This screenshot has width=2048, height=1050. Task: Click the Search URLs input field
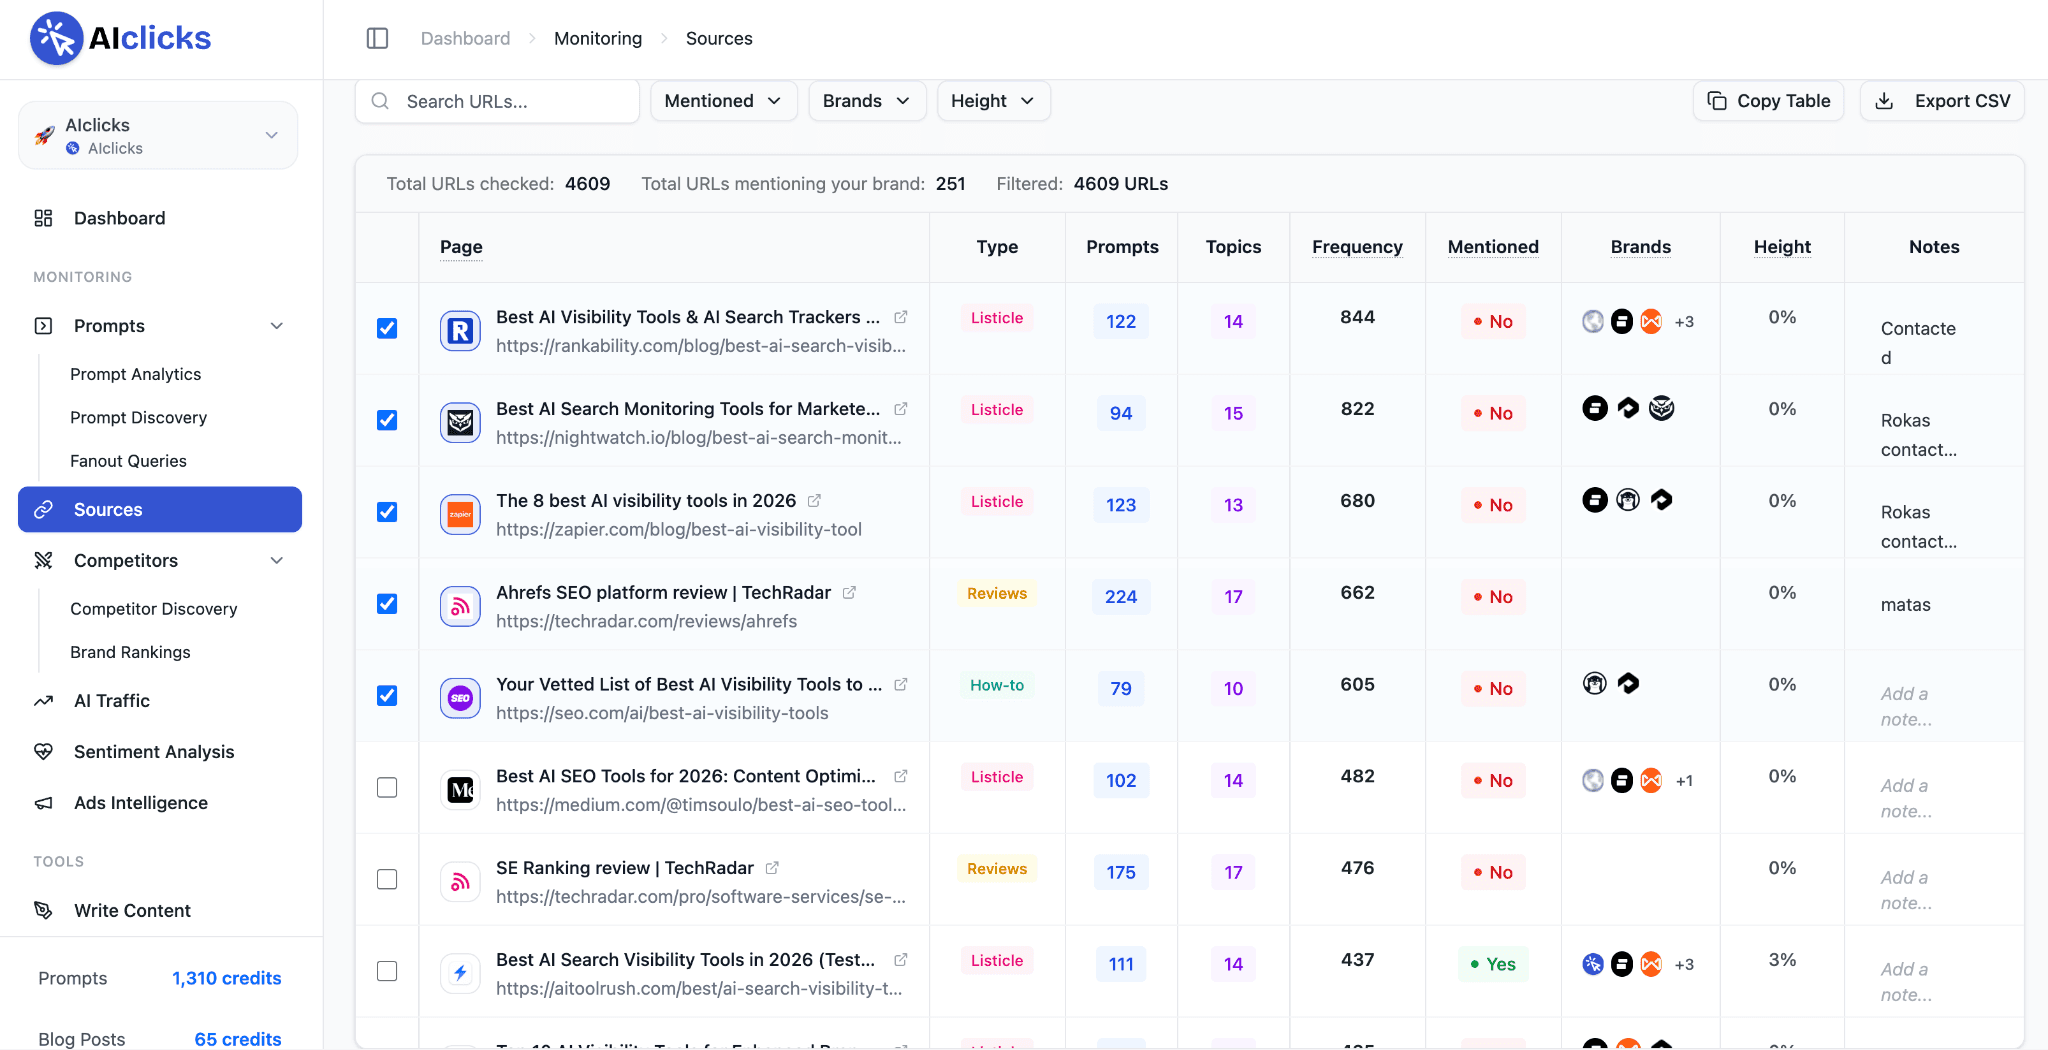tap(497, 101)
